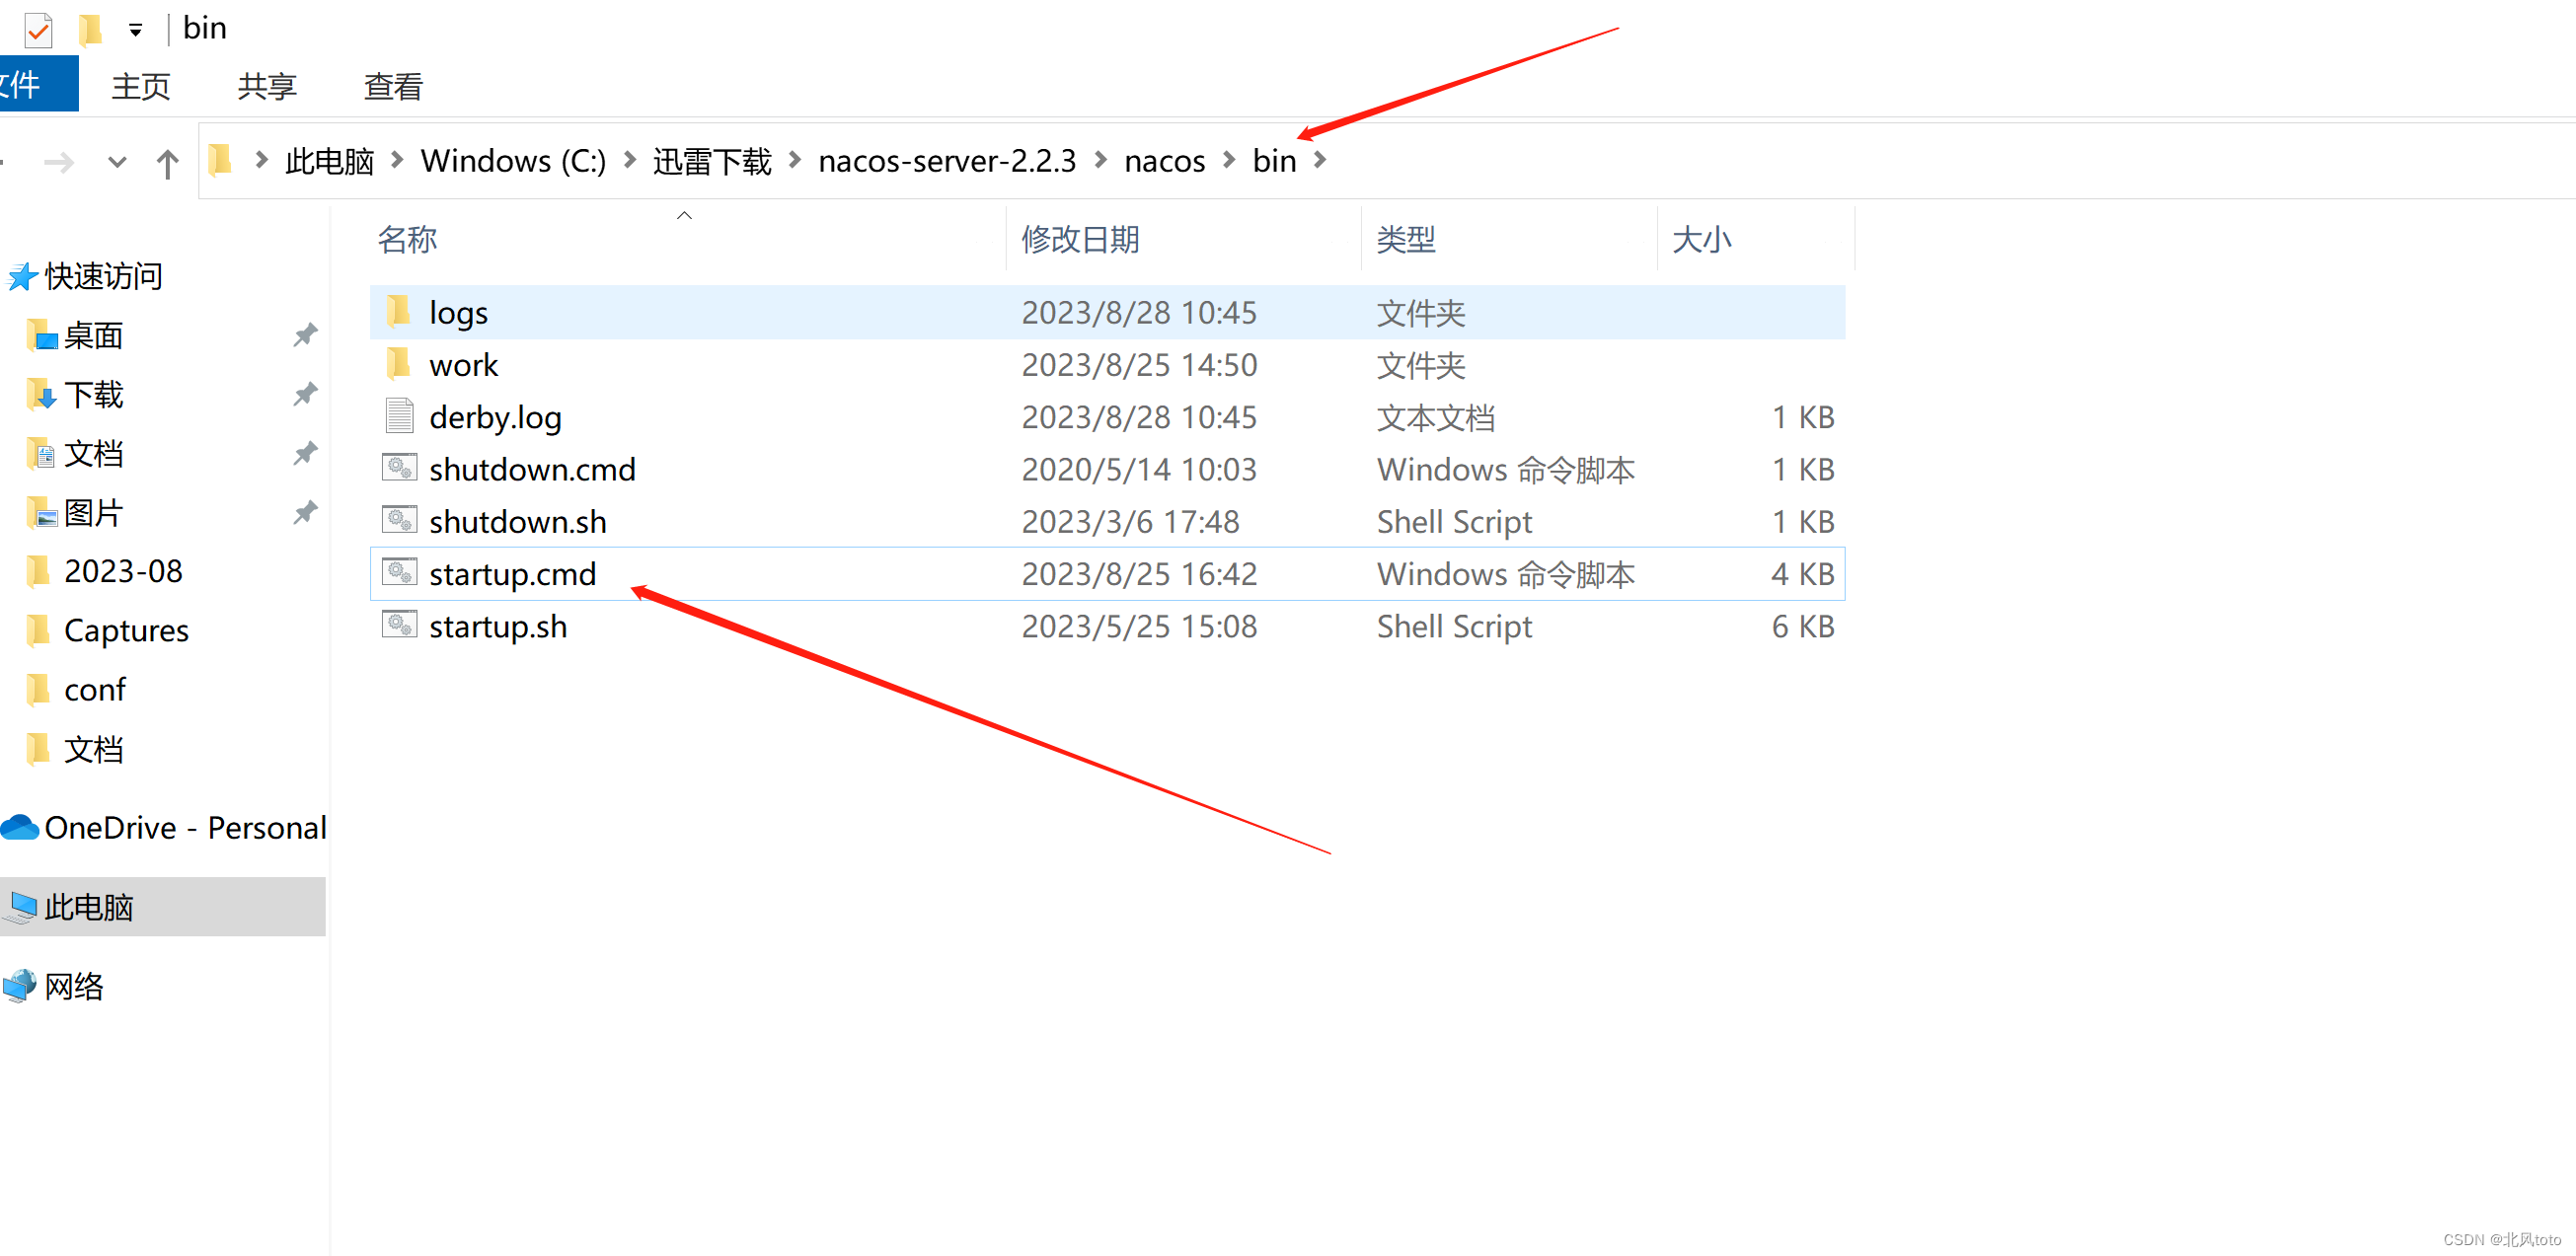Open 网络 in navigation pane
The image size is (2576, 1256).
tap(74, 985)
